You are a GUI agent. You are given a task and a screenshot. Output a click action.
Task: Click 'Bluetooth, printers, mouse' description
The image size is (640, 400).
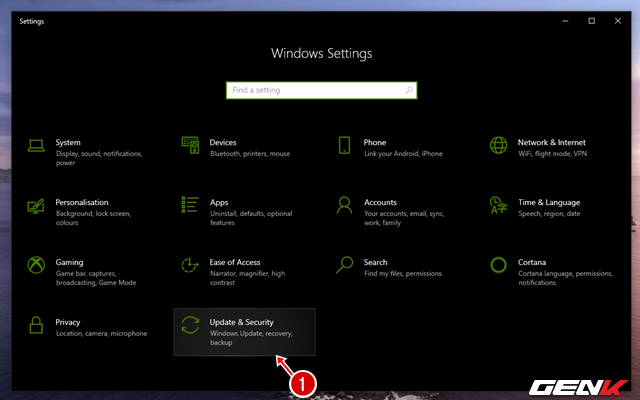click(250, 154)
